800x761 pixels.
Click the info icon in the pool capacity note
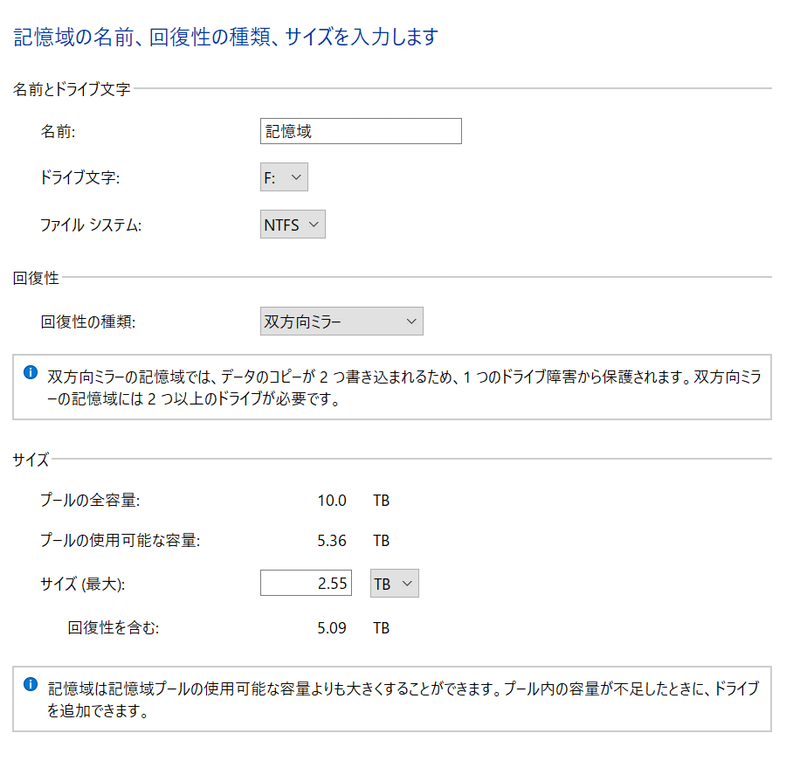pos(31,684)
